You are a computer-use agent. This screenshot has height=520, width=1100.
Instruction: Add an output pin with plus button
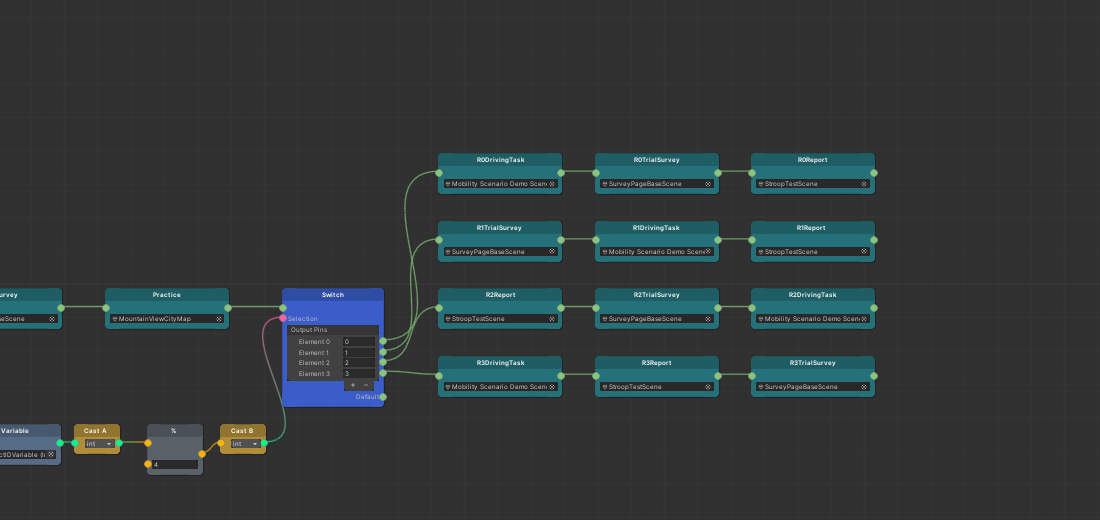[x=353, y=385]
